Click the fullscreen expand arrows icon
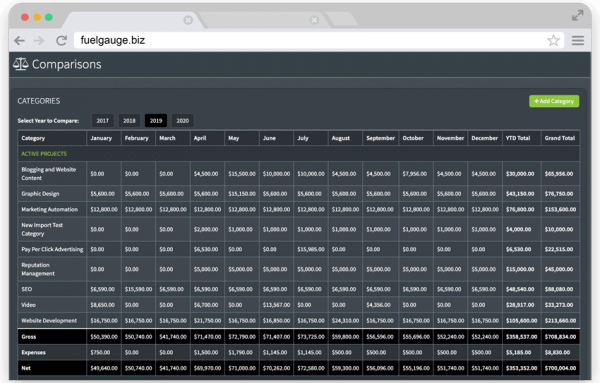This screenshot has width=600, height=383. (x=578, y=15)
